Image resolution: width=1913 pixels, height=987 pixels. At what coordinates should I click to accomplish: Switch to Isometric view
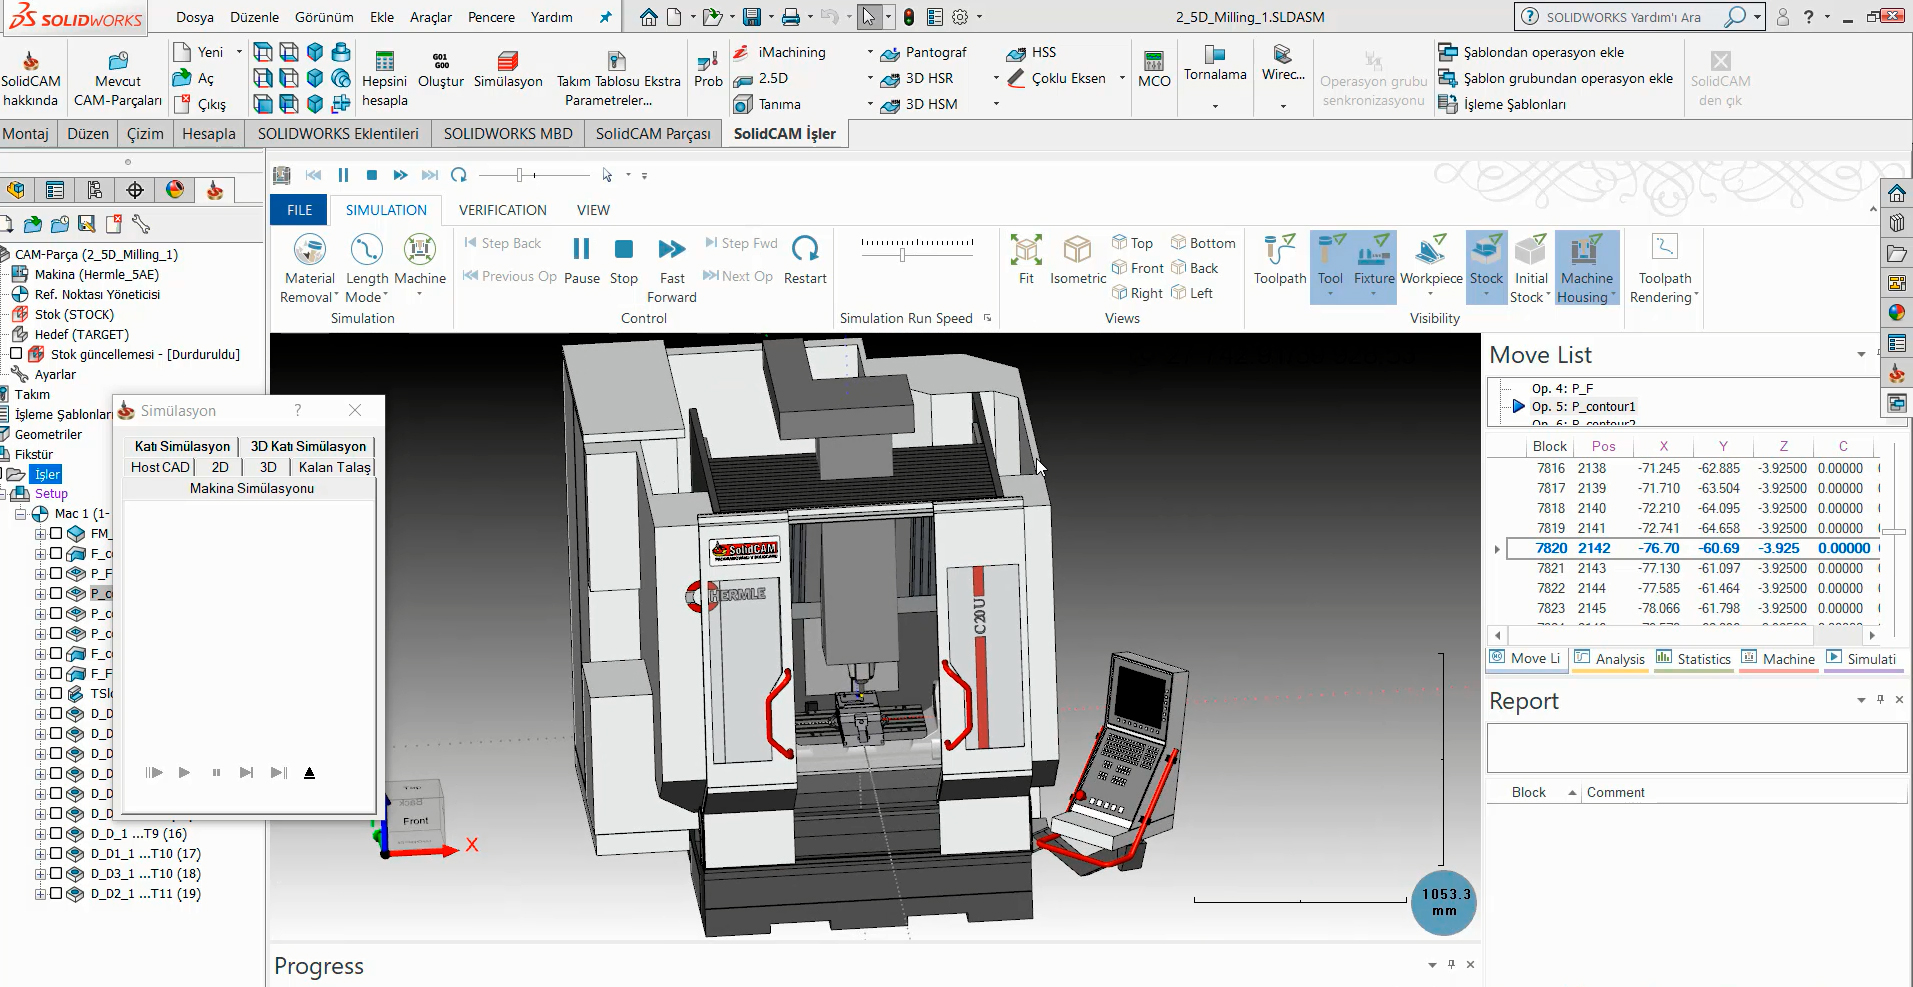point(1077,260)
